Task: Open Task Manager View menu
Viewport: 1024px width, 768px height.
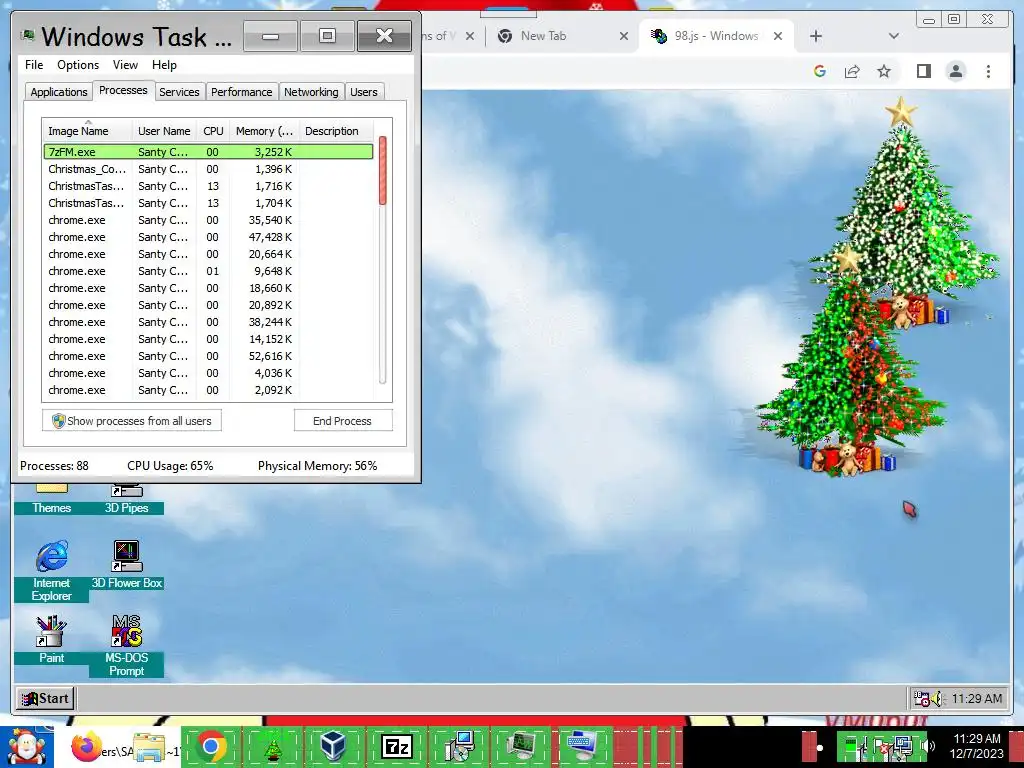Action: click(x=125, y=65)
